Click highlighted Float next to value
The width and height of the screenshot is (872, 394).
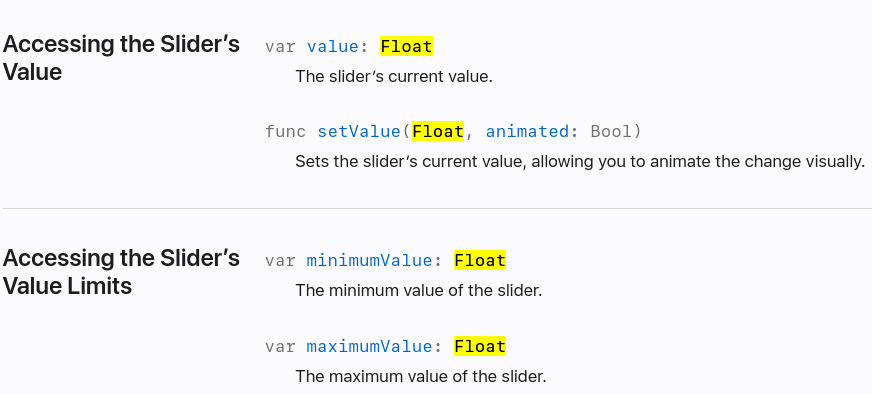point(407,46)
